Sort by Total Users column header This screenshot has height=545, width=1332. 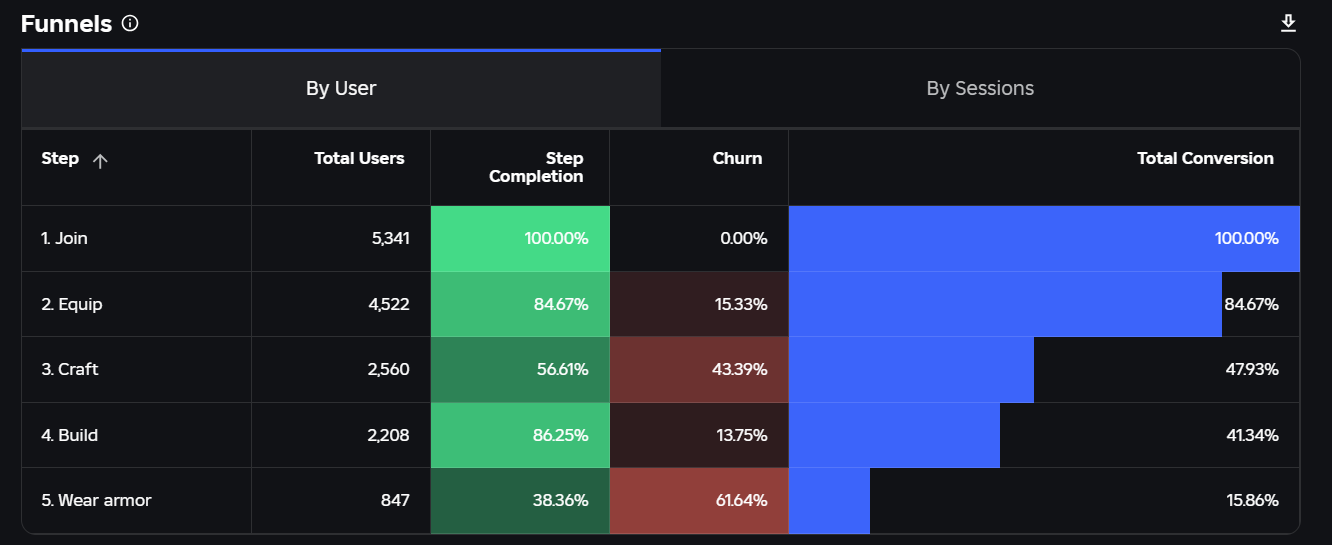coord(359,158)
